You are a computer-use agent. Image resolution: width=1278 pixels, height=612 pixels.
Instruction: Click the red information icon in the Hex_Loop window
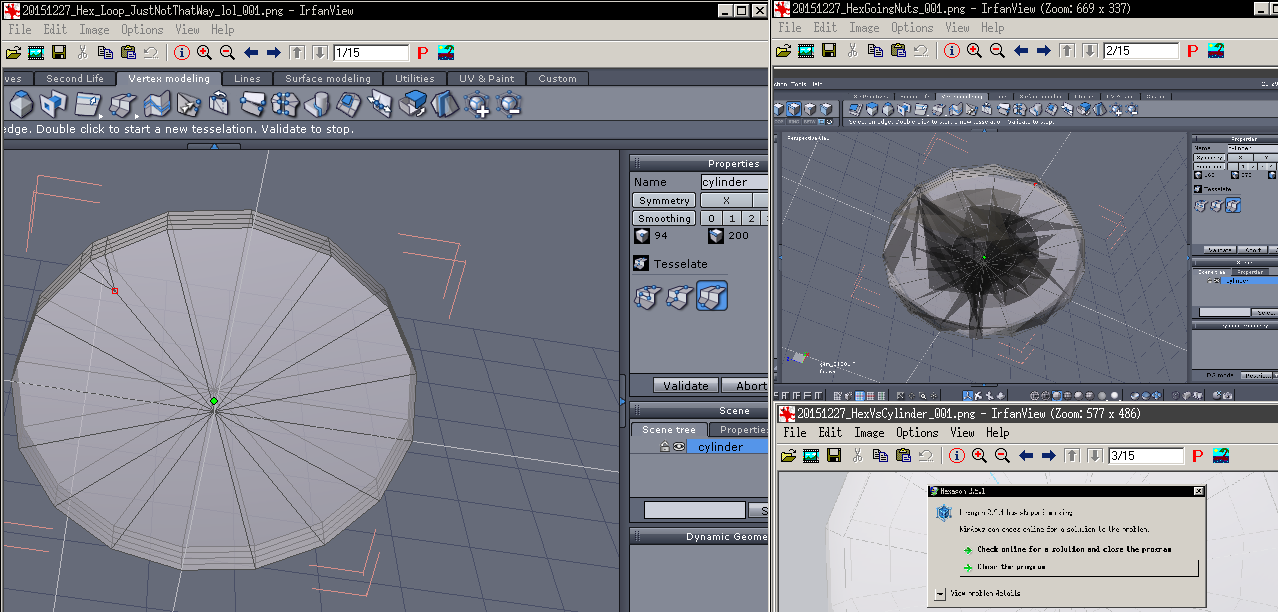tap(181, 53)
